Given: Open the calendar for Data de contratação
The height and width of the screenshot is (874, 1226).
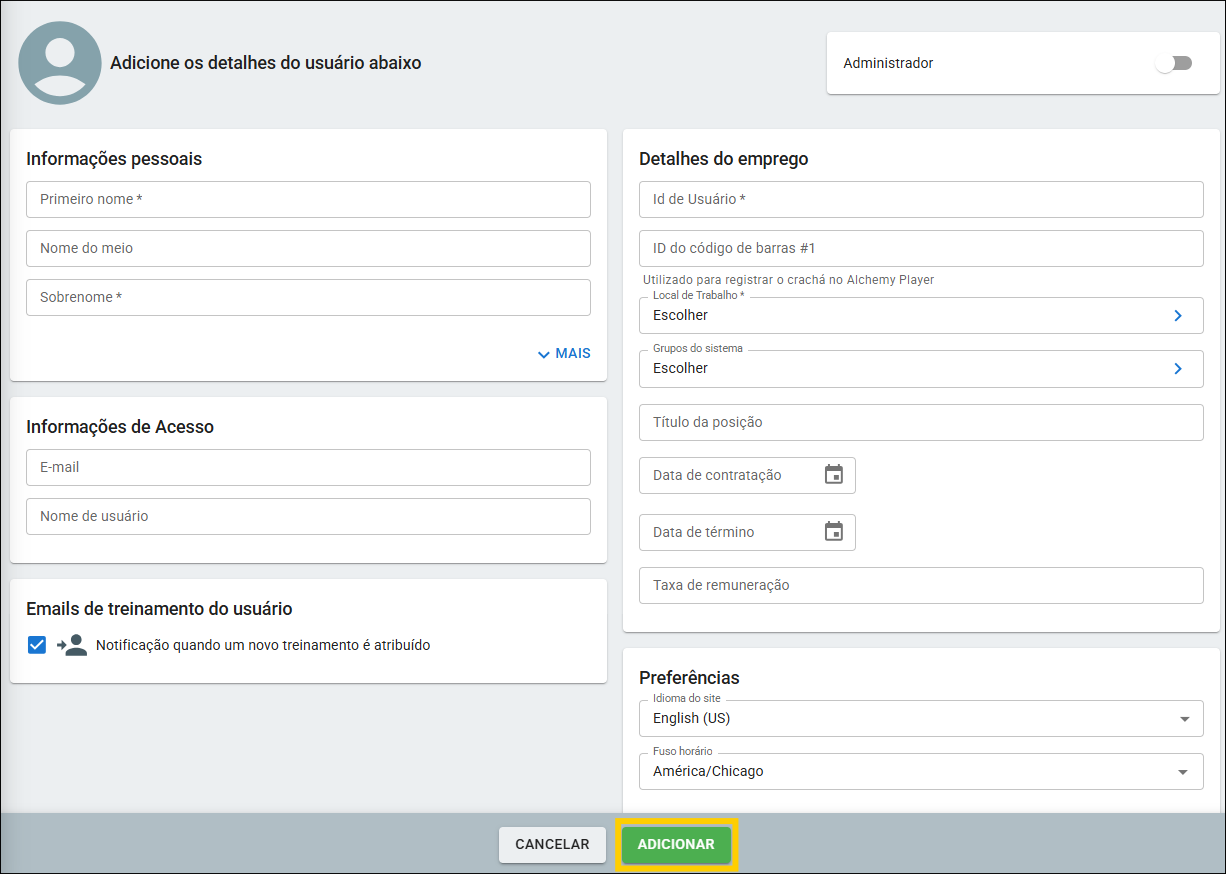Looking at the screenshot, I should pos(834,475).
